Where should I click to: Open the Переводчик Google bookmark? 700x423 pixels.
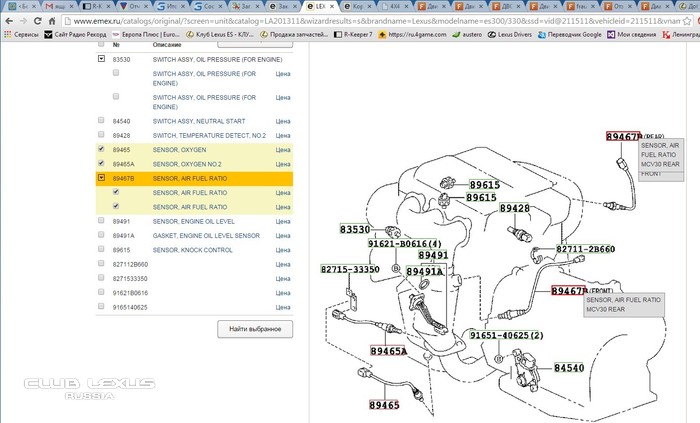tap(570, 34)
